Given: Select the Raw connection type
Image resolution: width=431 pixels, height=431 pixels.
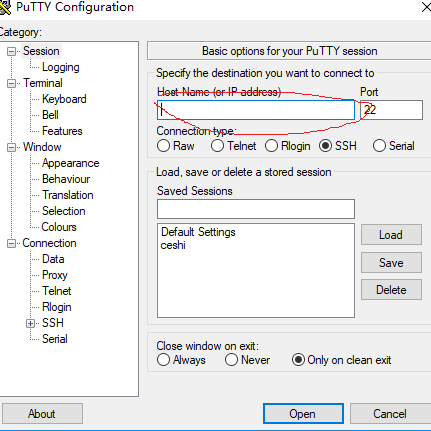Looking at the screenshot, I should click(163, 146).
